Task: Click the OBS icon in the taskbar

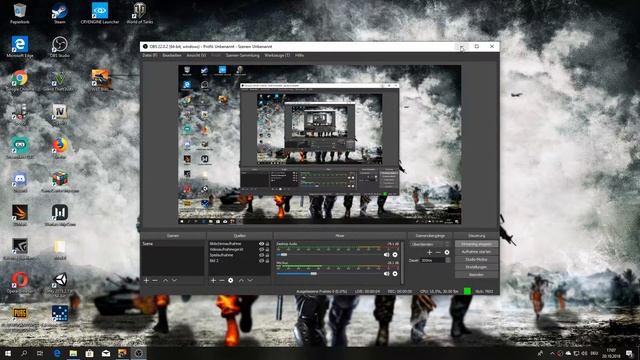Action: [138, 353]
